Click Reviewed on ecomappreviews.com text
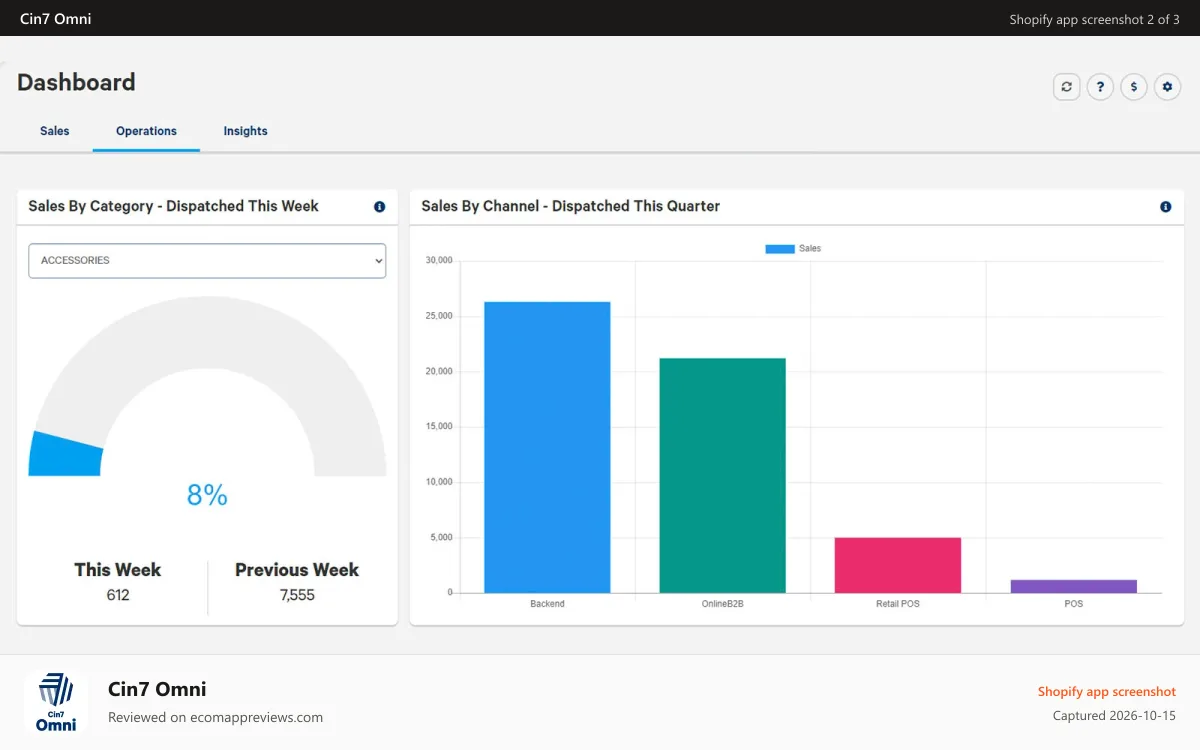 [x=215, y=717]
